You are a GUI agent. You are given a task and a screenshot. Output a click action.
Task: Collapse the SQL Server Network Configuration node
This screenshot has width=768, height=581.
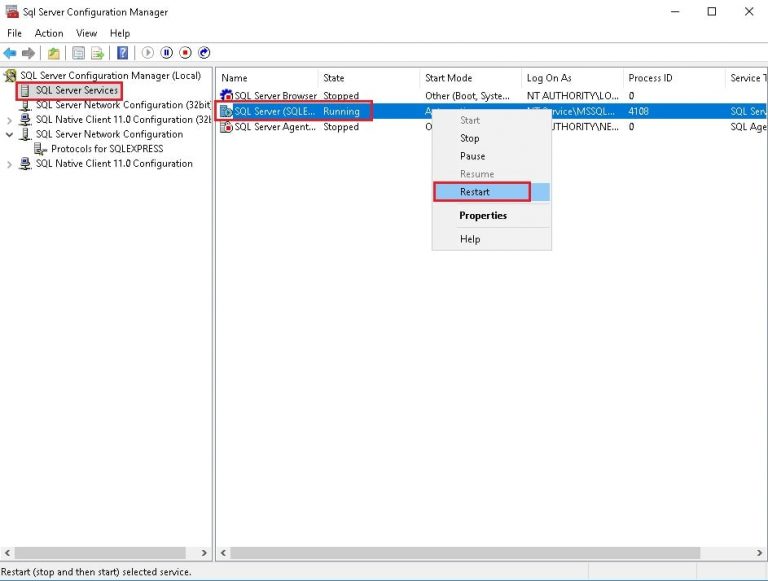10,134
